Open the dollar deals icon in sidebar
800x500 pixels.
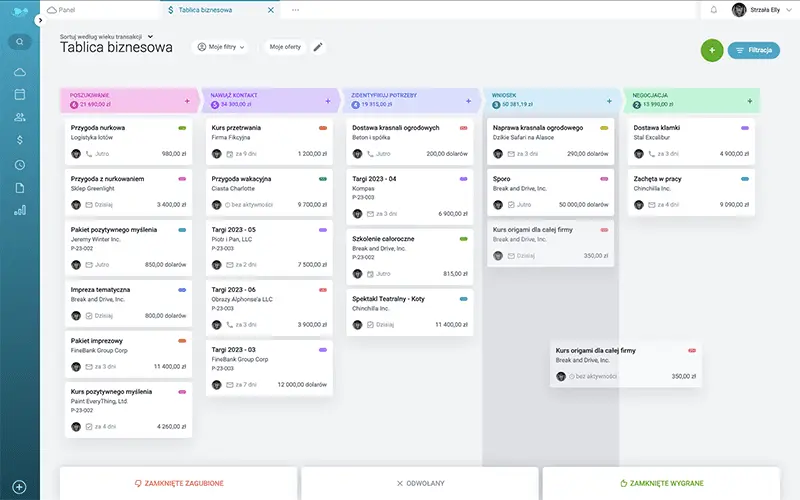pos(19,140)
